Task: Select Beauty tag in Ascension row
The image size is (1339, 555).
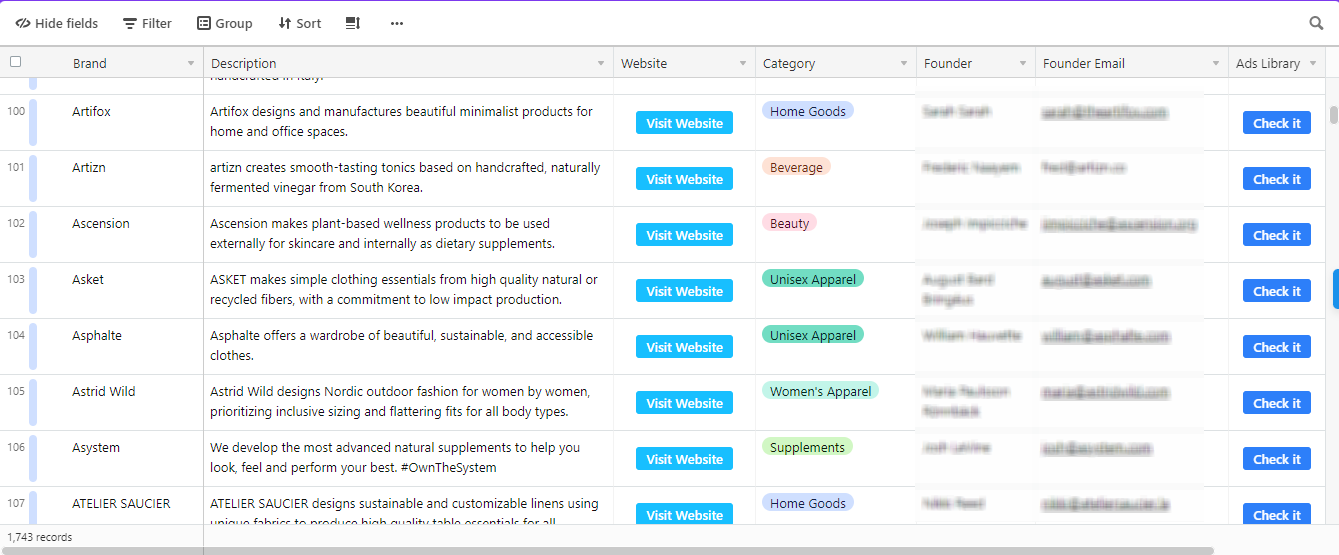Action: point(789,223)
